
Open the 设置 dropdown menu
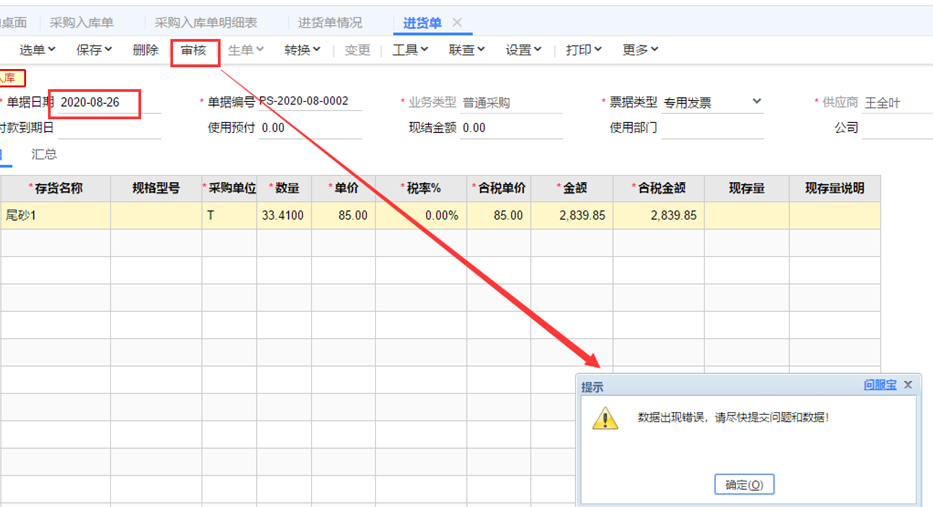[x=523, y=50]
